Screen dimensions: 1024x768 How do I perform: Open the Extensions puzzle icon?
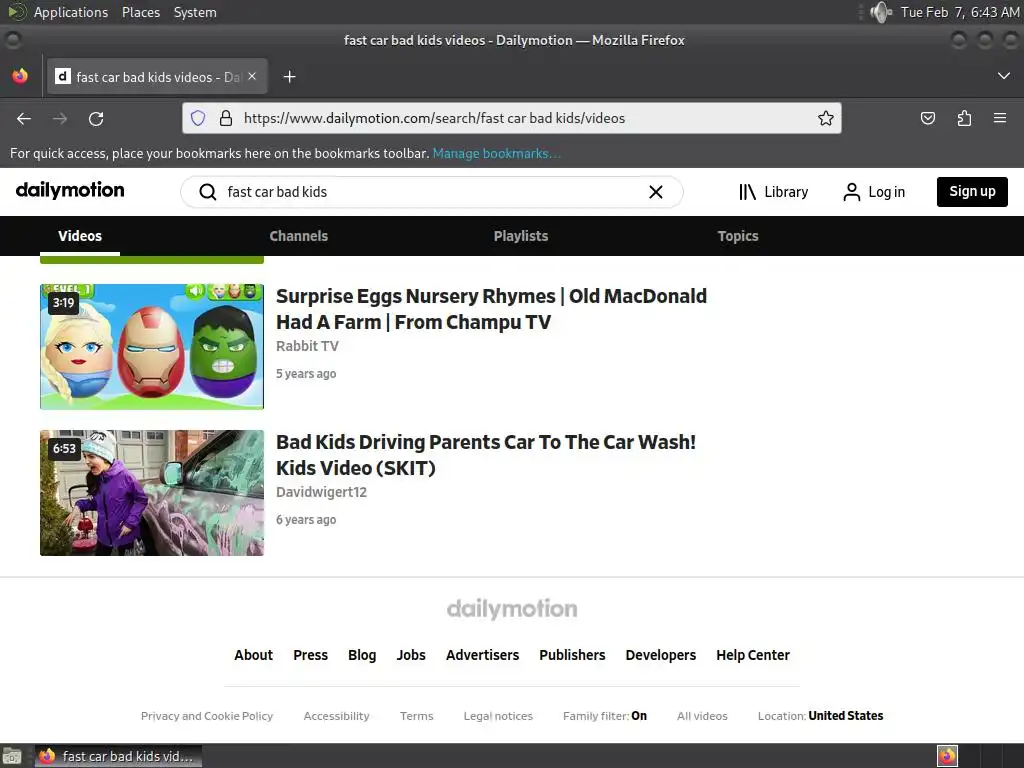[x=964, y=118]
